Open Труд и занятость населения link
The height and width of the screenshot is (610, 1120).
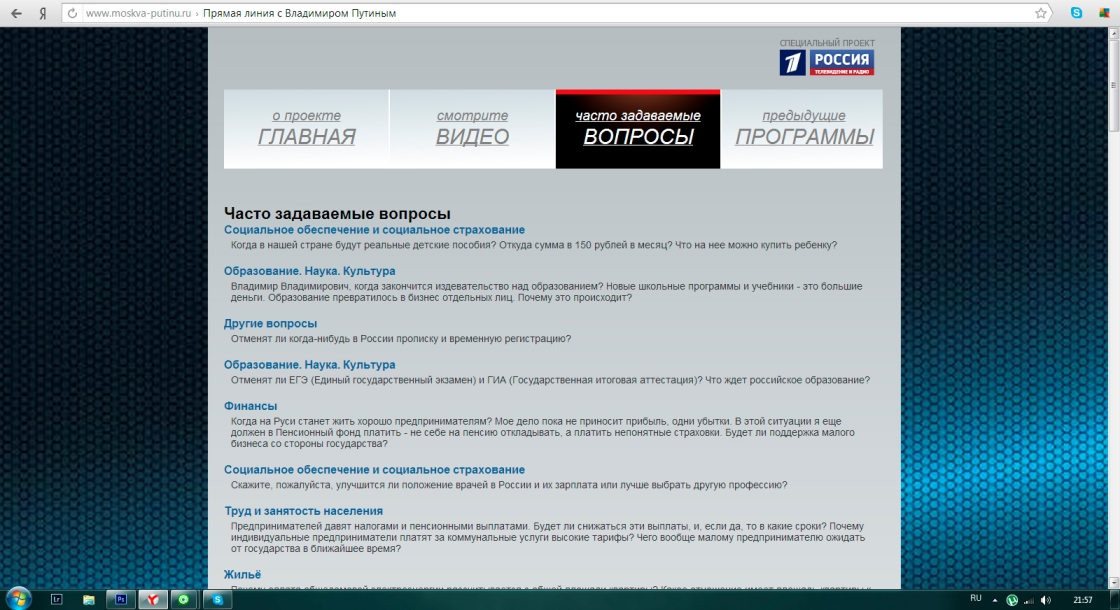(304, 511)
